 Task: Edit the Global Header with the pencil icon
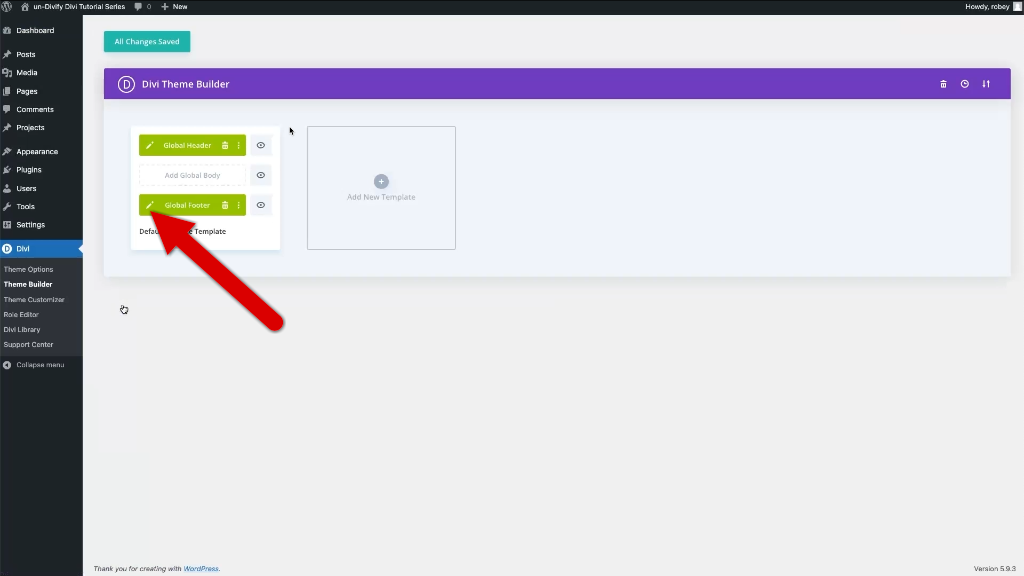150,146
